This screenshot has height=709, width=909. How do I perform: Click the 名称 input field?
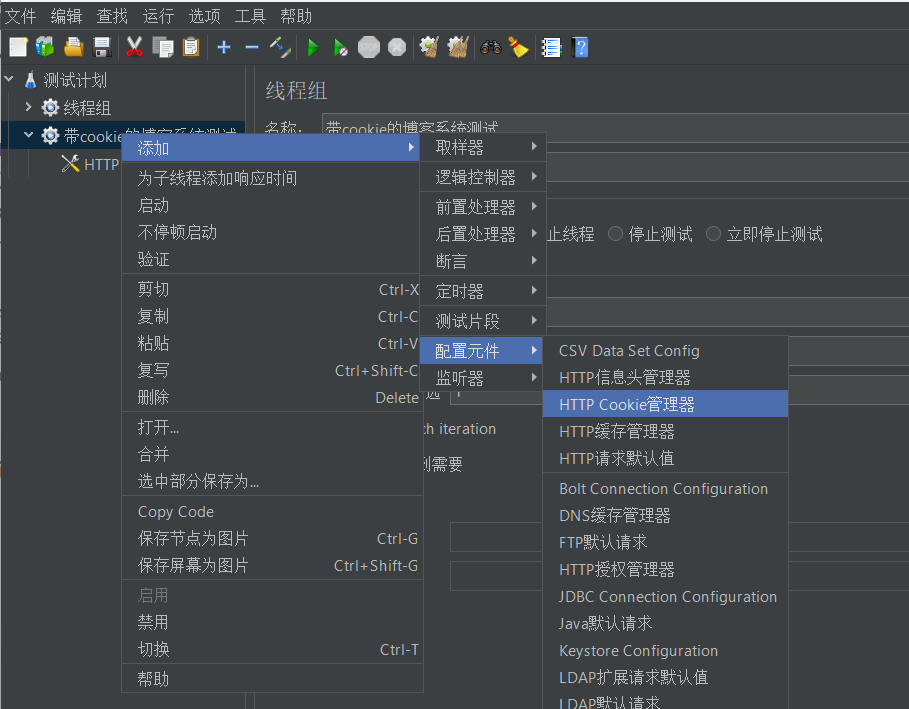pos(615,128)
